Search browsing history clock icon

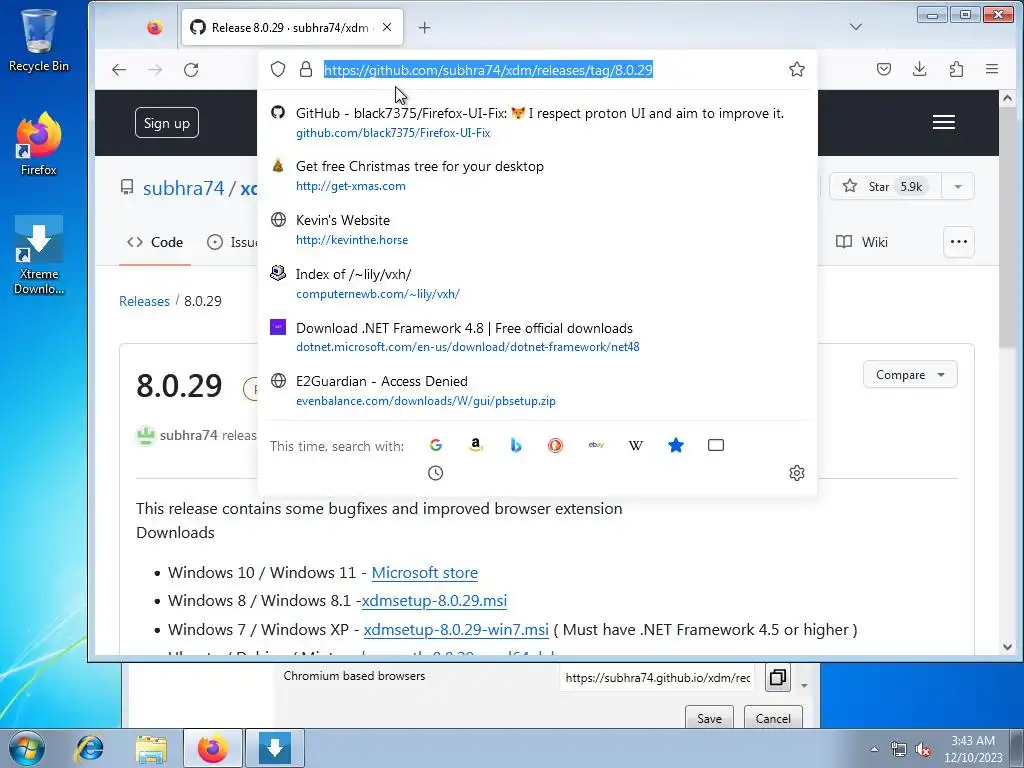[436, 473]
